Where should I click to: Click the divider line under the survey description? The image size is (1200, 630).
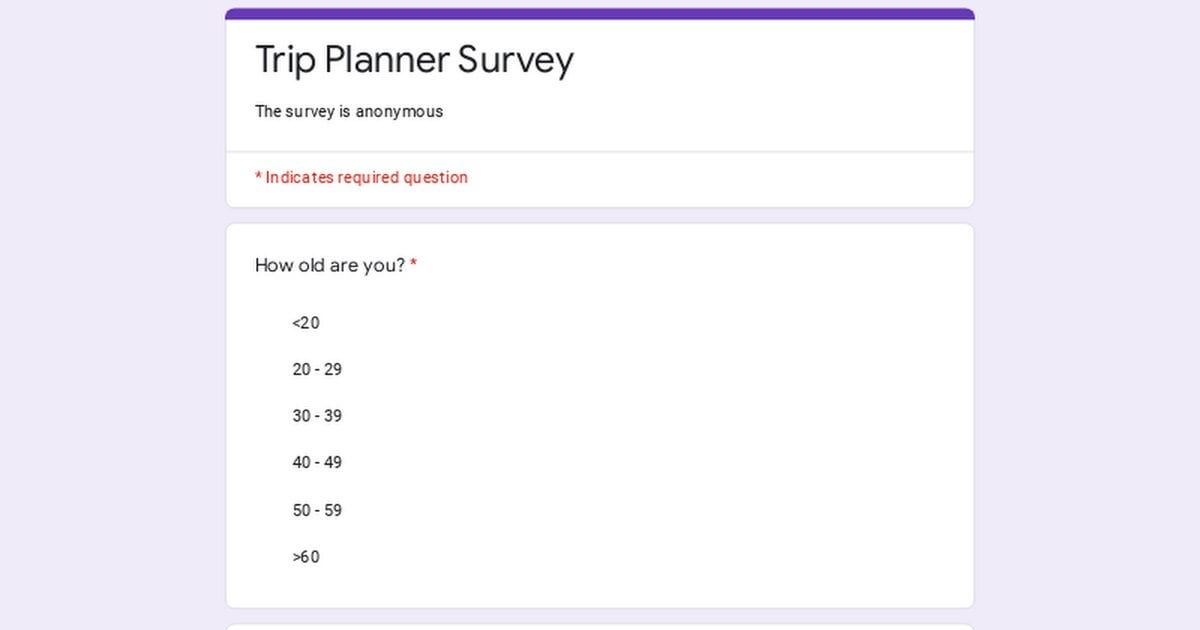[x=600, y=152]
